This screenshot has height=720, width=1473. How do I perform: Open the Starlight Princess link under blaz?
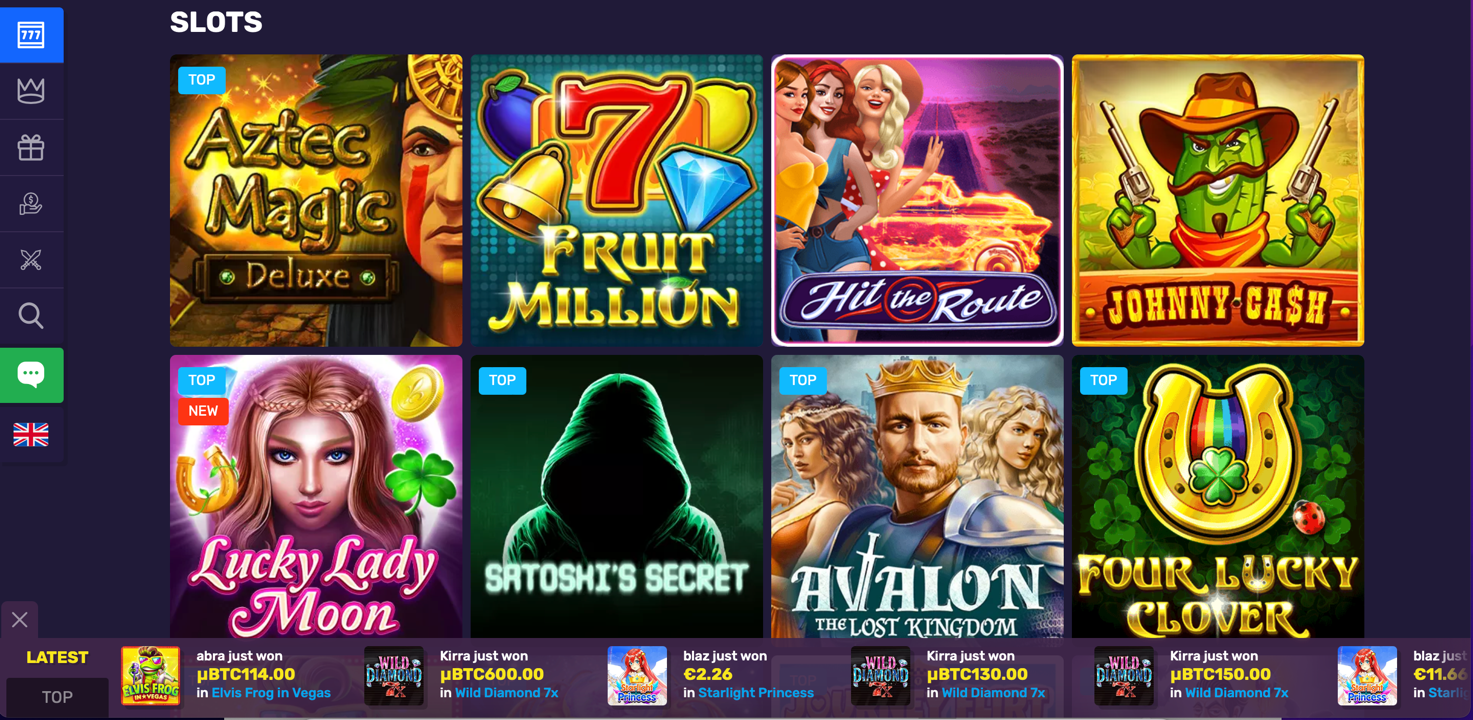point(756,693)
